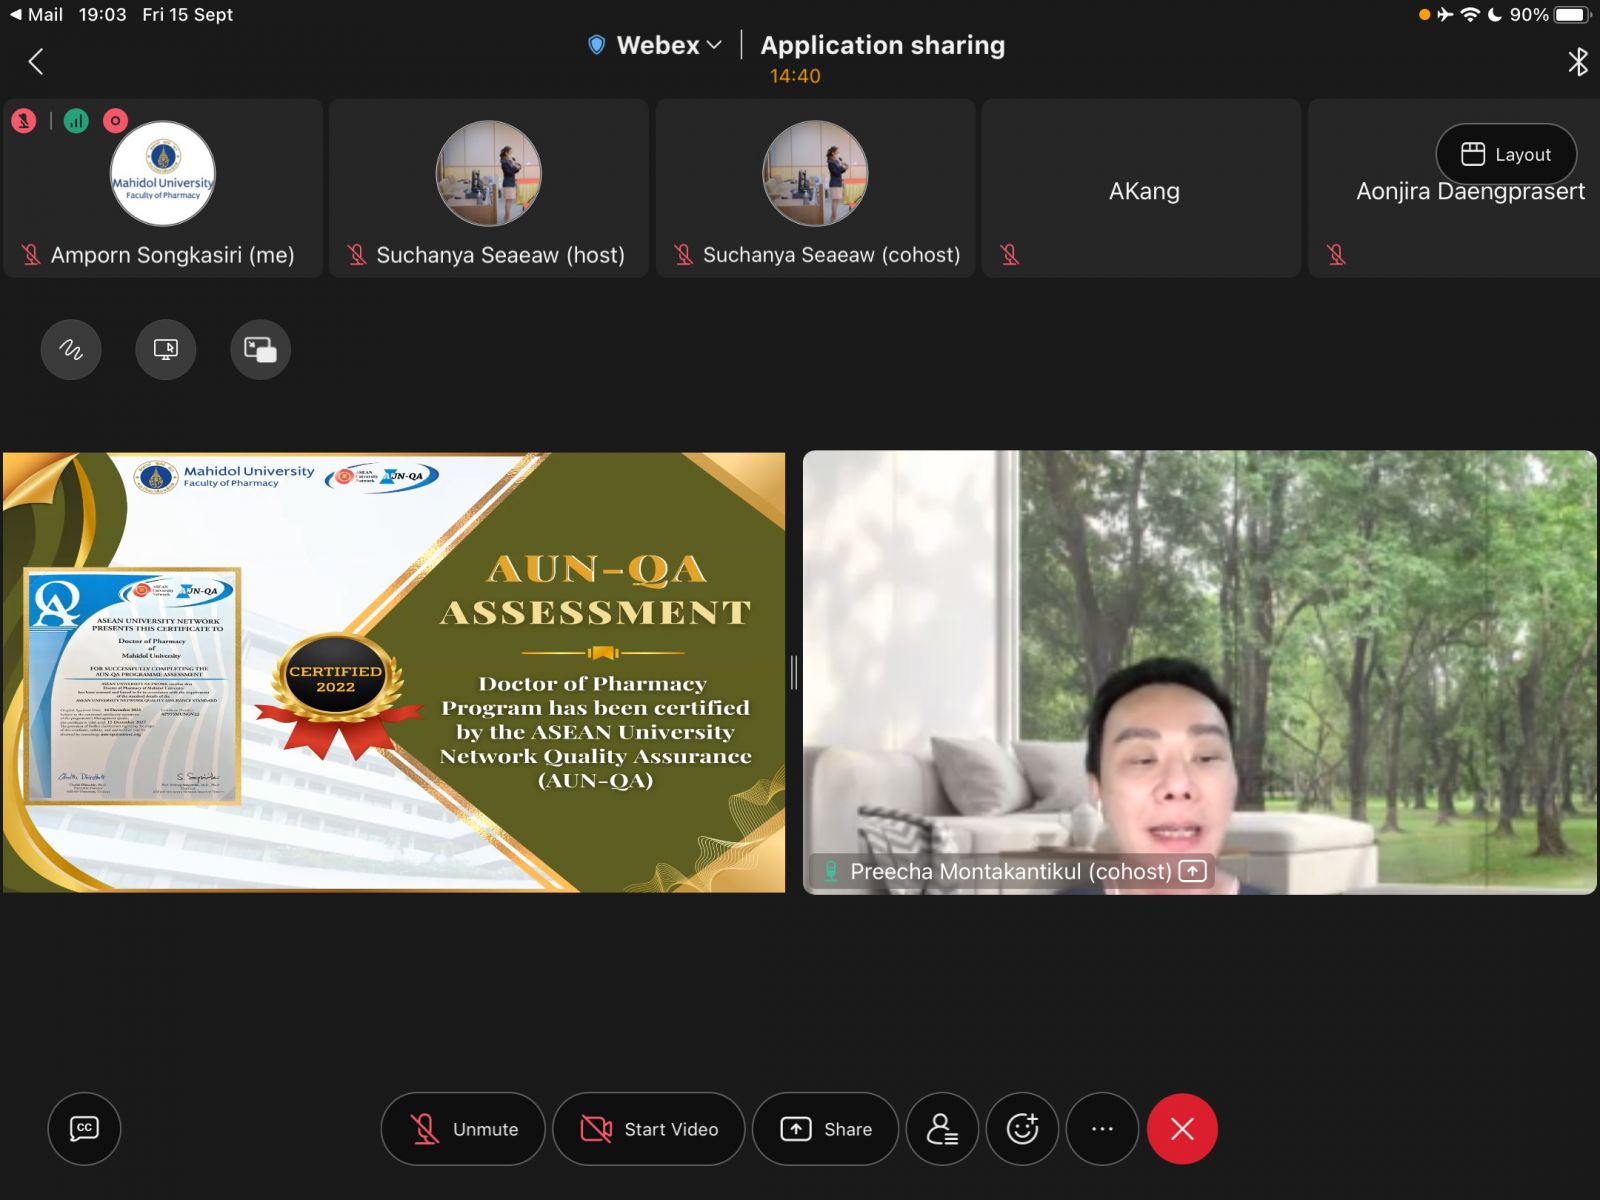This screenshot has height=1200, width=1600.
Task: Tap the battery indicator in status bar
Action: pyautogui.click(x=1572, y=14)
